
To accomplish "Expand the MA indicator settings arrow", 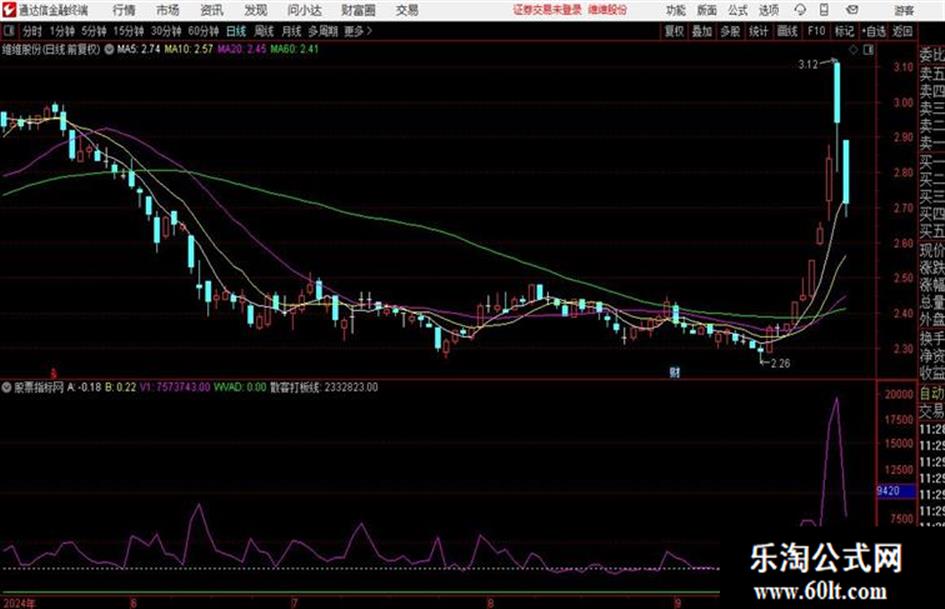I will (109, 49).
